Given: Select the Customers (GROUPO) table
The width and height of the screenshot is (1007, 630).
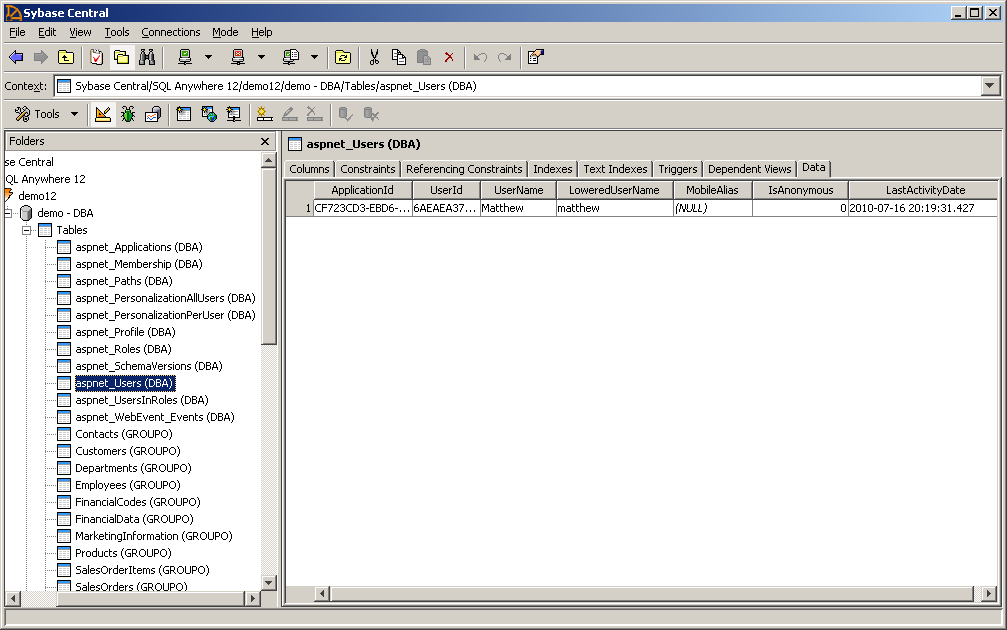Looking at the screenshot, I should [x=127, y=451].
